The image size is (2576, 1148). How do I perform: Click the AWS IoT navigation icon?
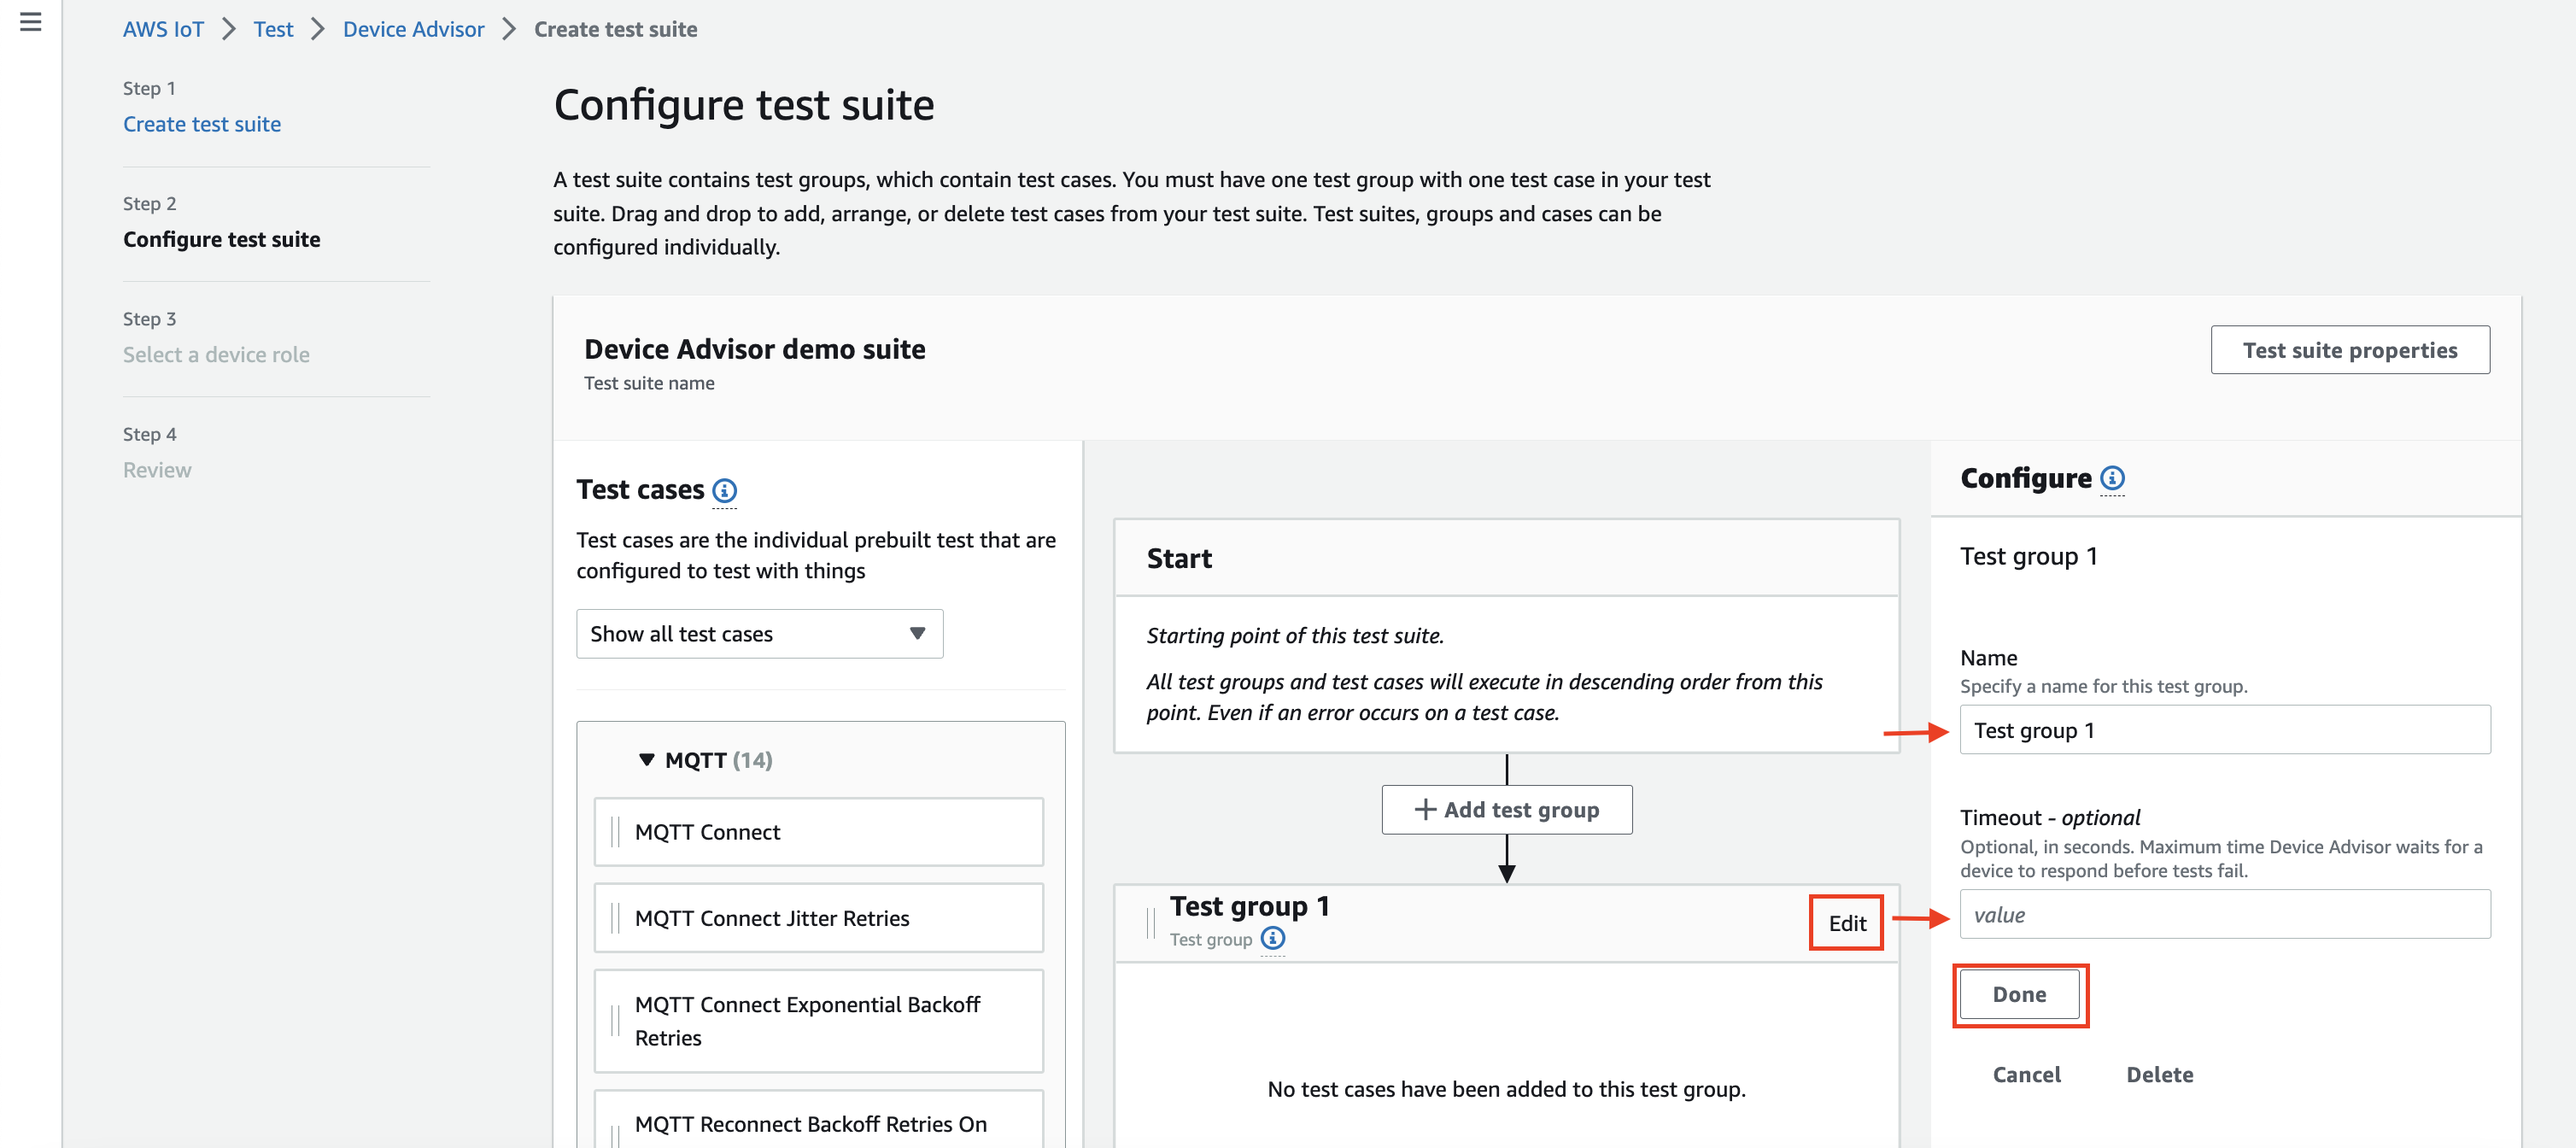(x=28, y=26)
